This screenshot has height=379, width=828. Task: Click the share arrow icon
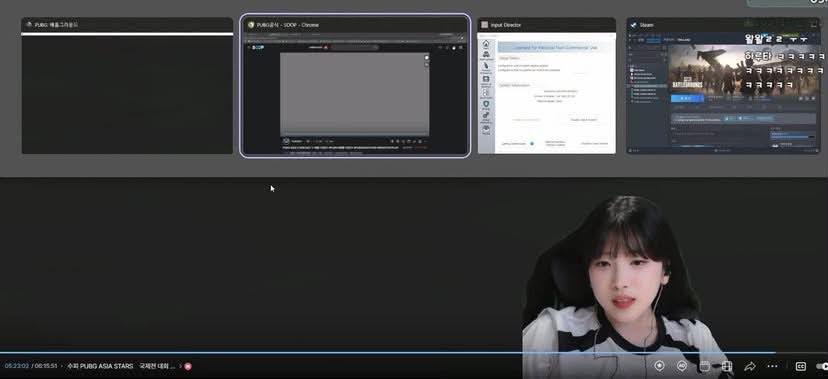(x=749, y=366)
